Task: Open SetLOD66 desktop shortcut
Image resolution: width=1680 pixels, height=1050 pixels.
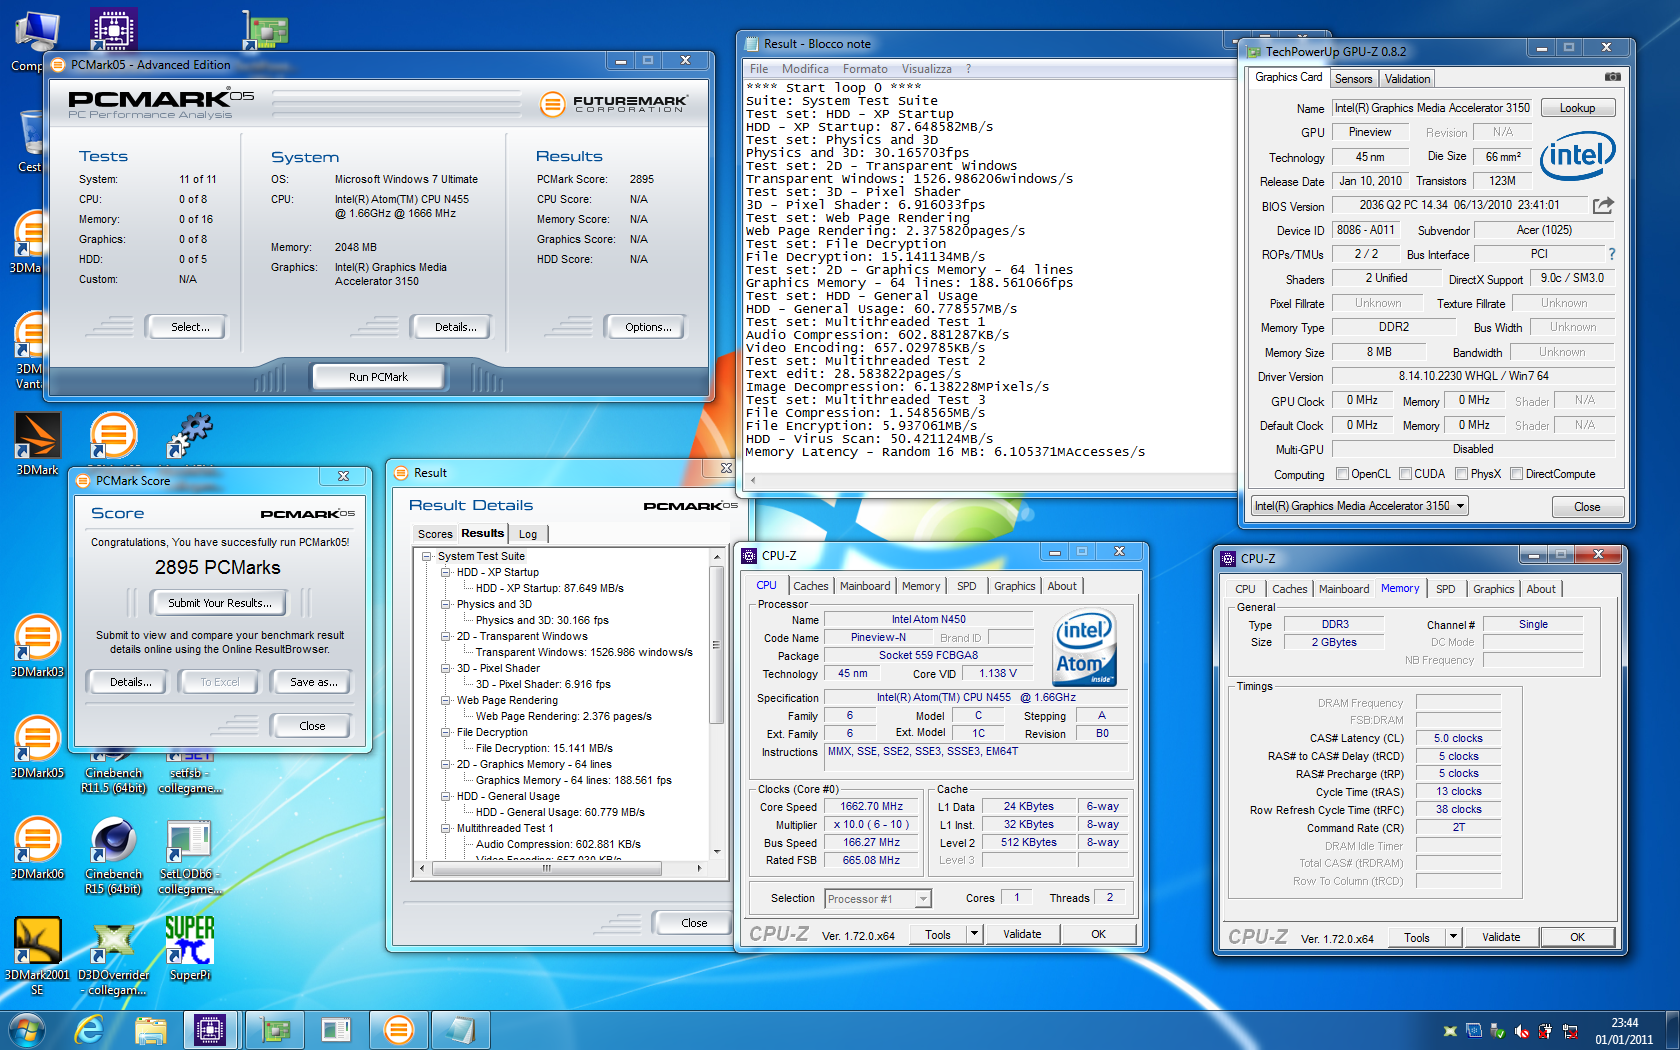Action: click(189, 855)
